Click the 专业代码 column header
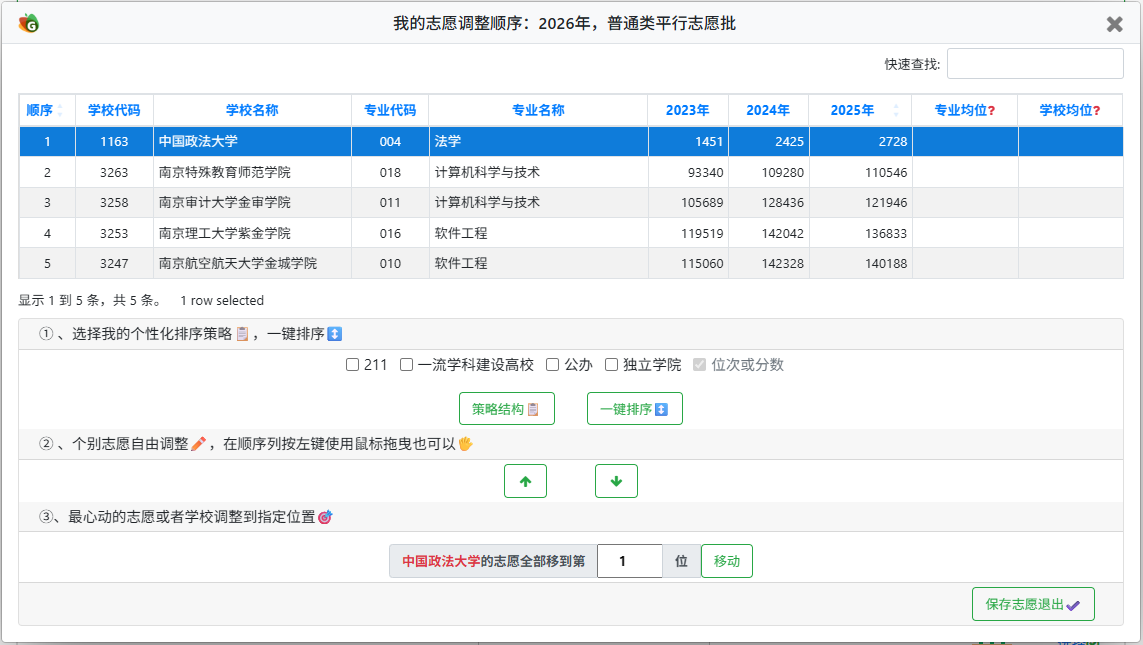The image size is (1143, 645). [x=390, y=110]
